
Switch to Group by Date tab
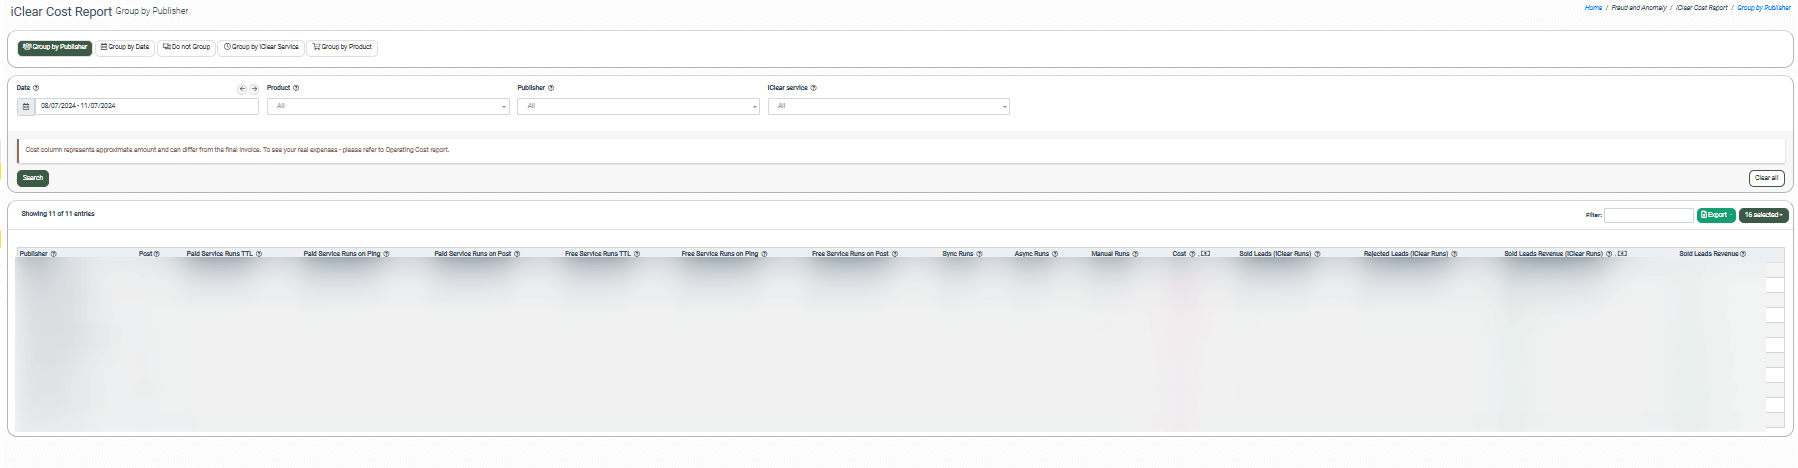tap(125, 47)
